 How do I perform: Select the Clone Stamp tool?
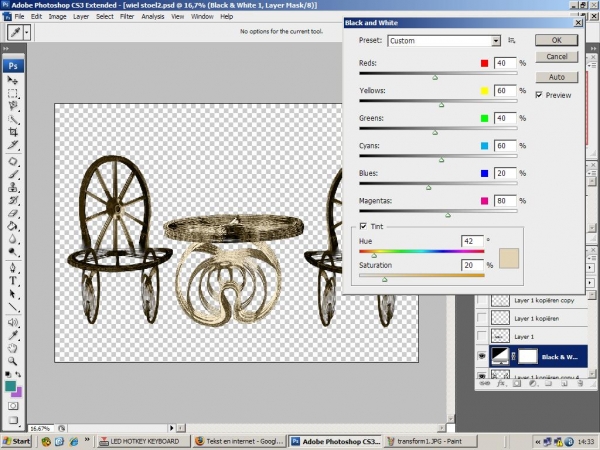coord(13,187)
